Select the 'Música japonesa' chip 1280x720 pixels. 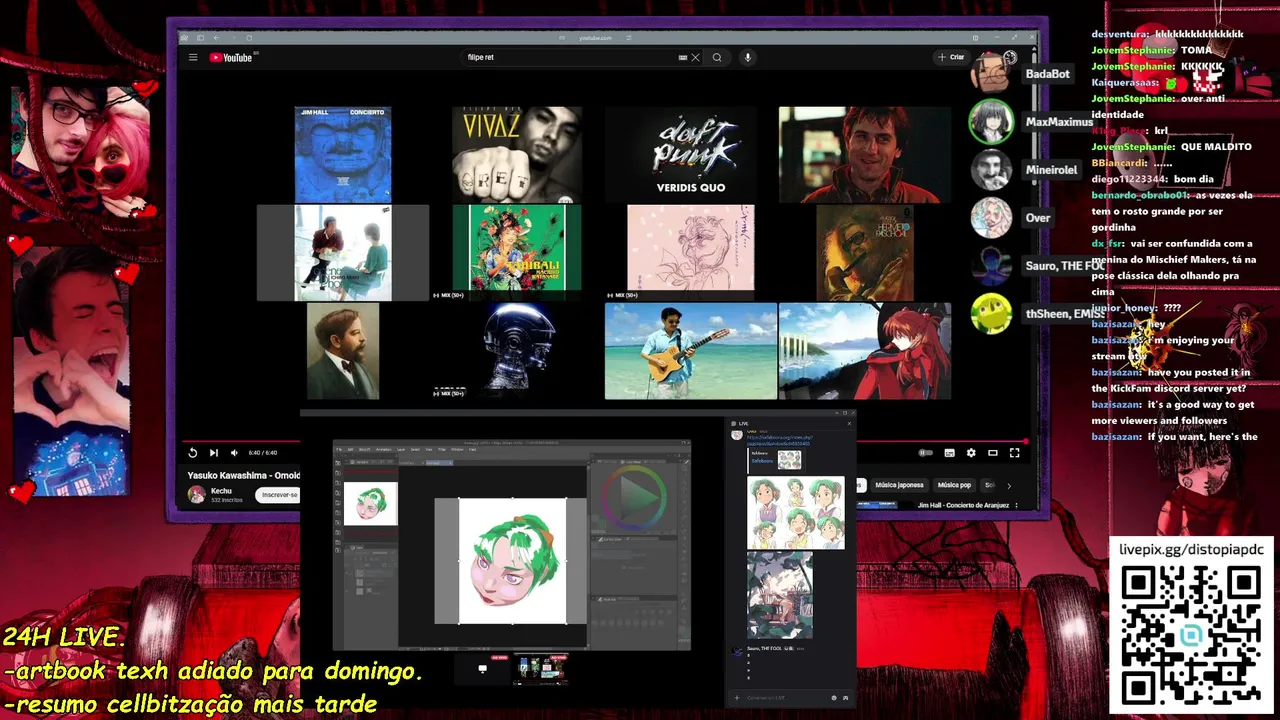coord(899,485)
